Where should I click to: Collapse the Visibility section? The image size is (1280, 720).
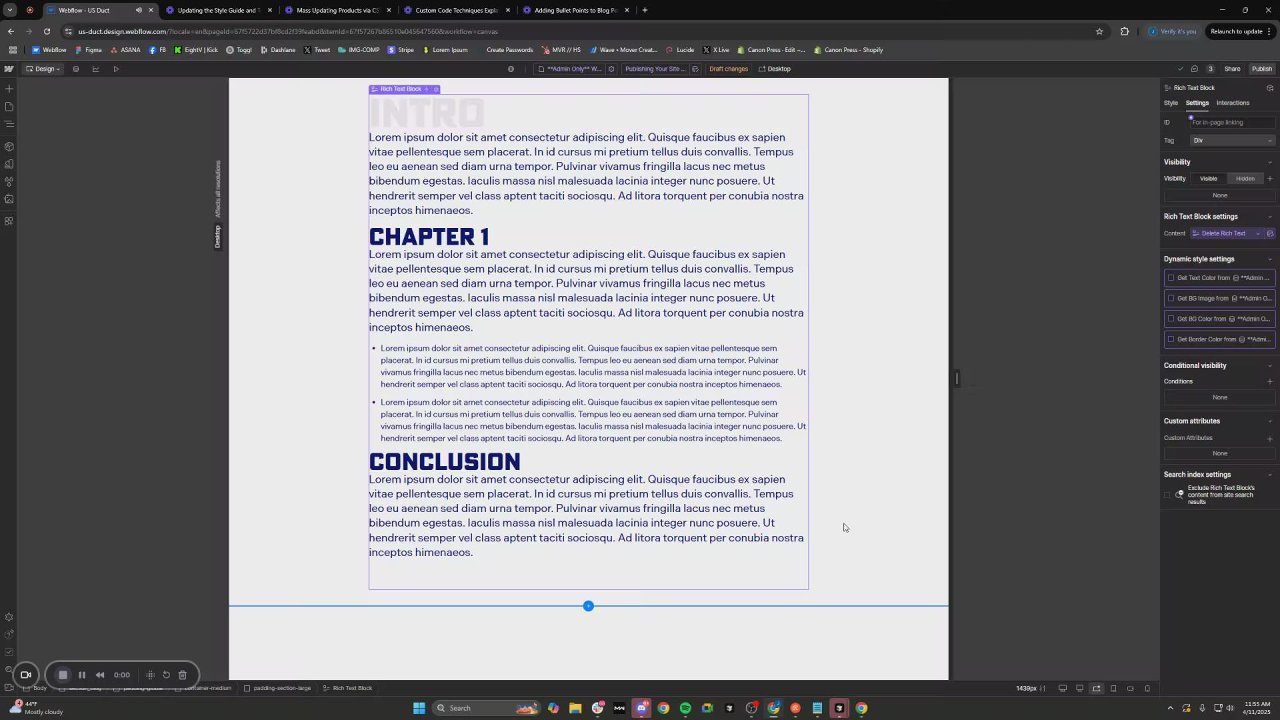(1270, 162)
